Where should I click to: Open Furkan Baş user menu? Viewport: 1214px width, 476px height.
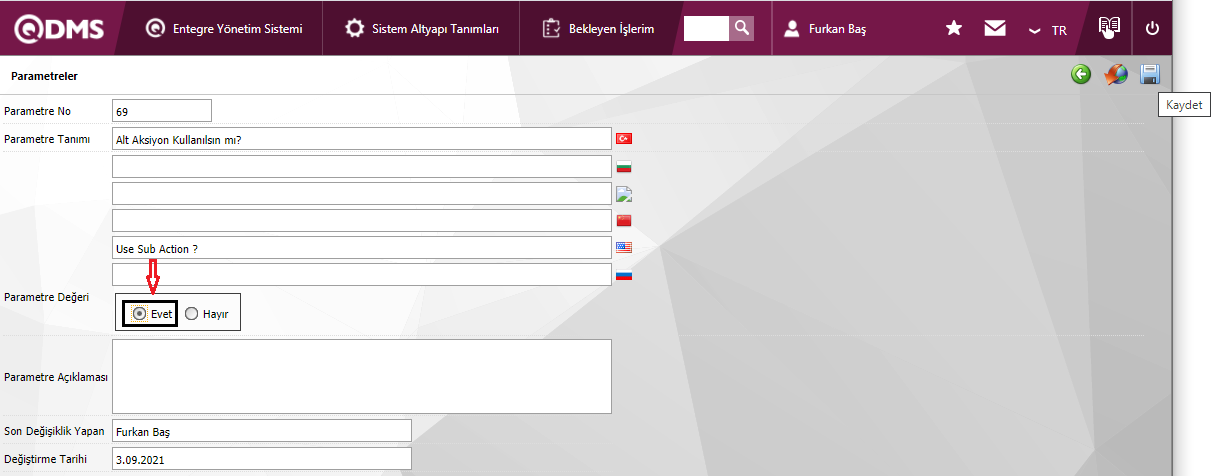[x=826, y=29]
